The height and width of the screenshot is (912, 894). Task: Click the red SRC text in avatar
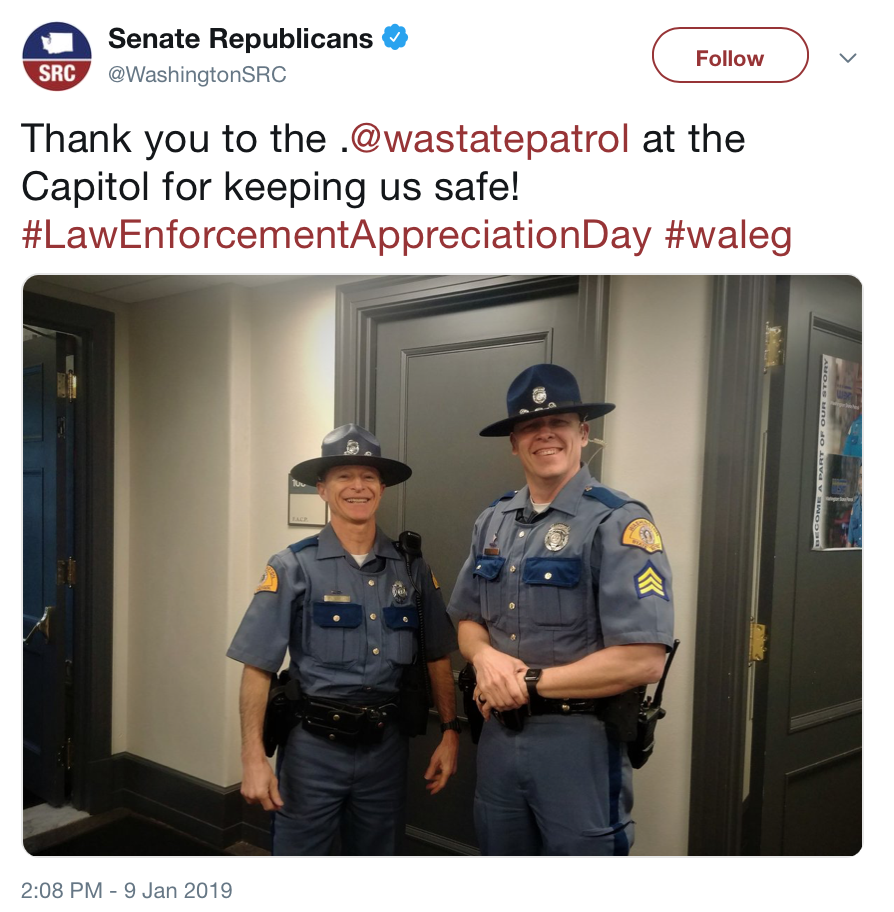tap(57, 74)
